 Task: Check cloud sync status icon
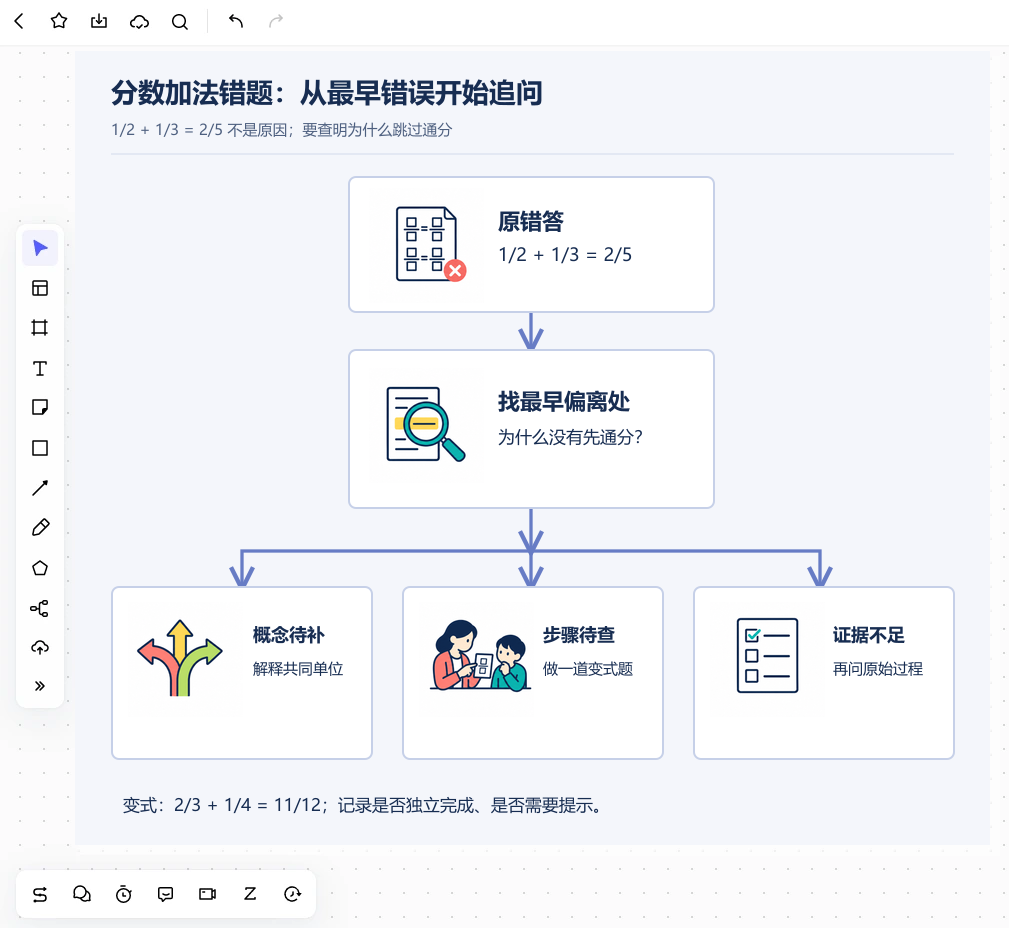pos(139,22)
